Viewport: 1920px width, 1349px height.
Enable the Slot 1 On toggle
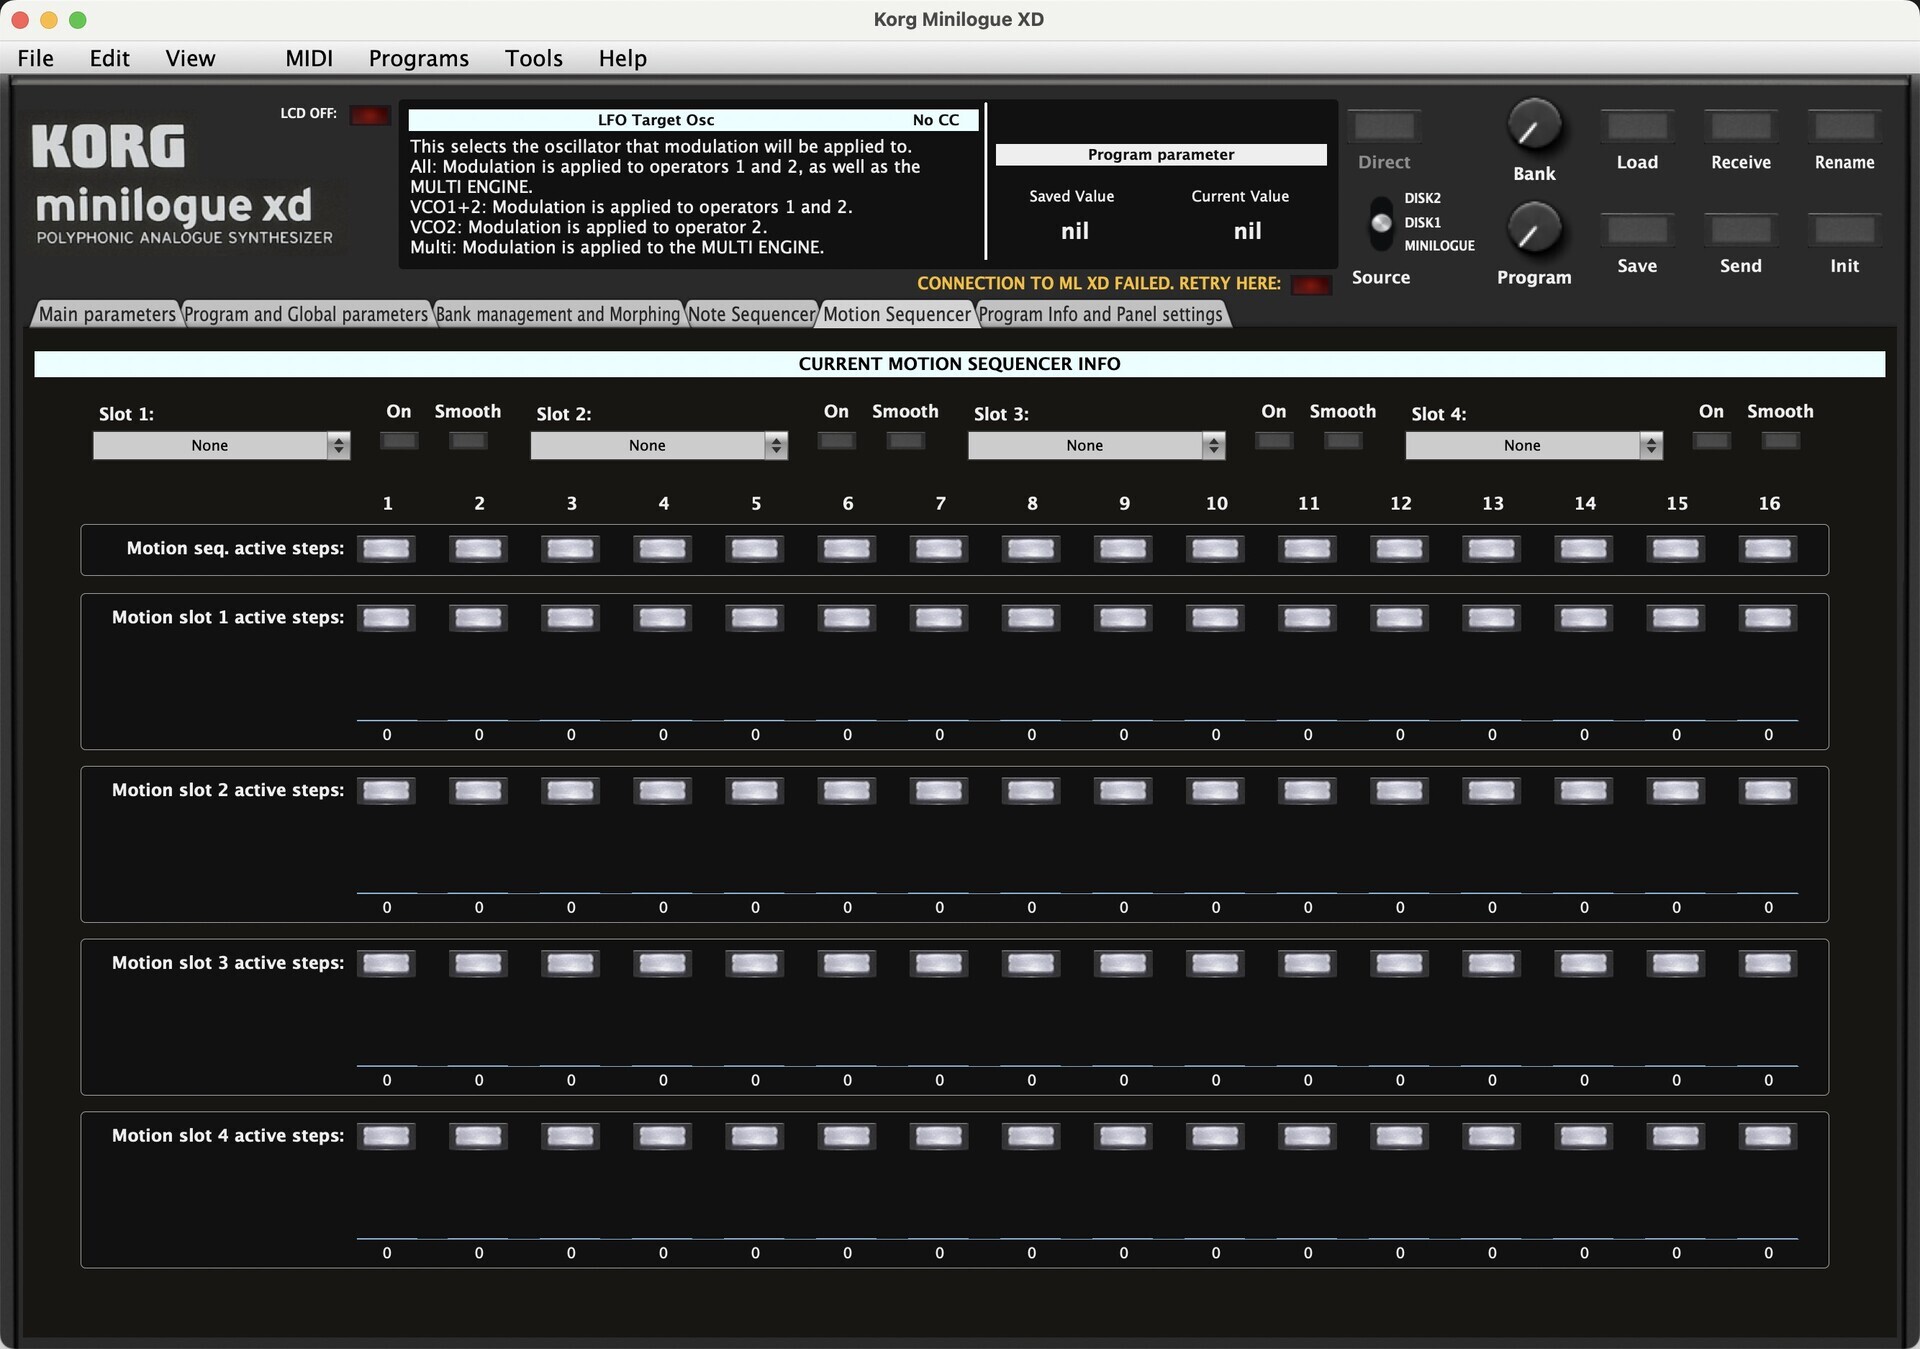[x=399, y=441]
